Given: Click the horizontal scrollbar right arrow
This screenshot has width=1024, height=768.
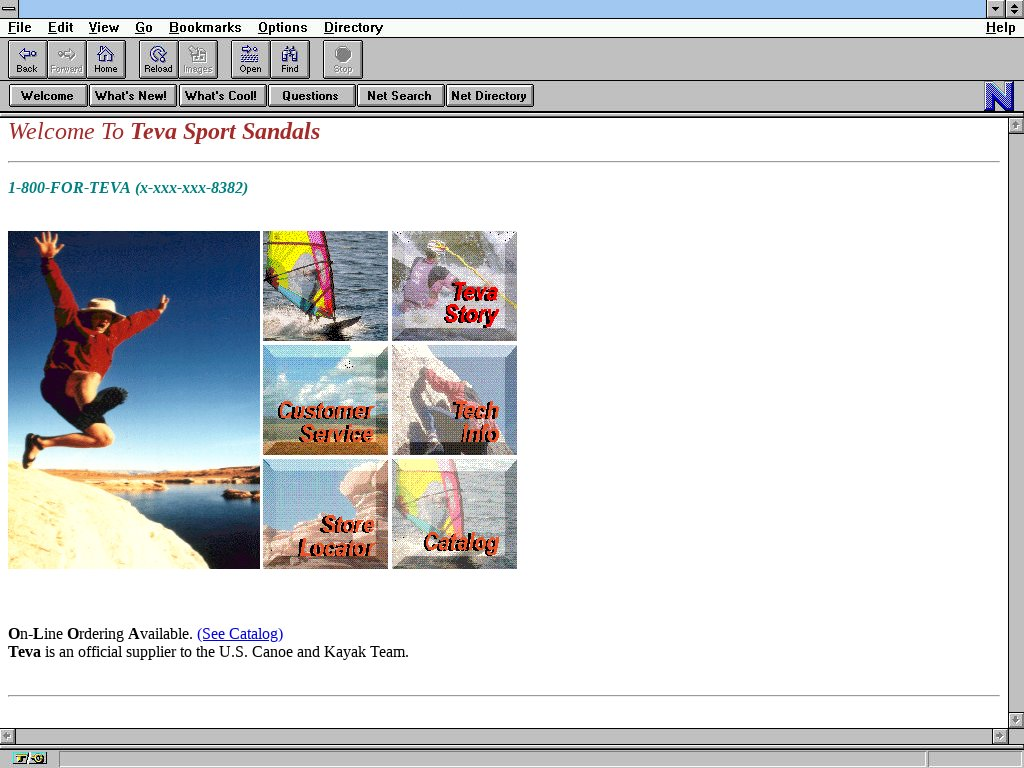Looking at the screenshot, I should (x=999, y=736).
